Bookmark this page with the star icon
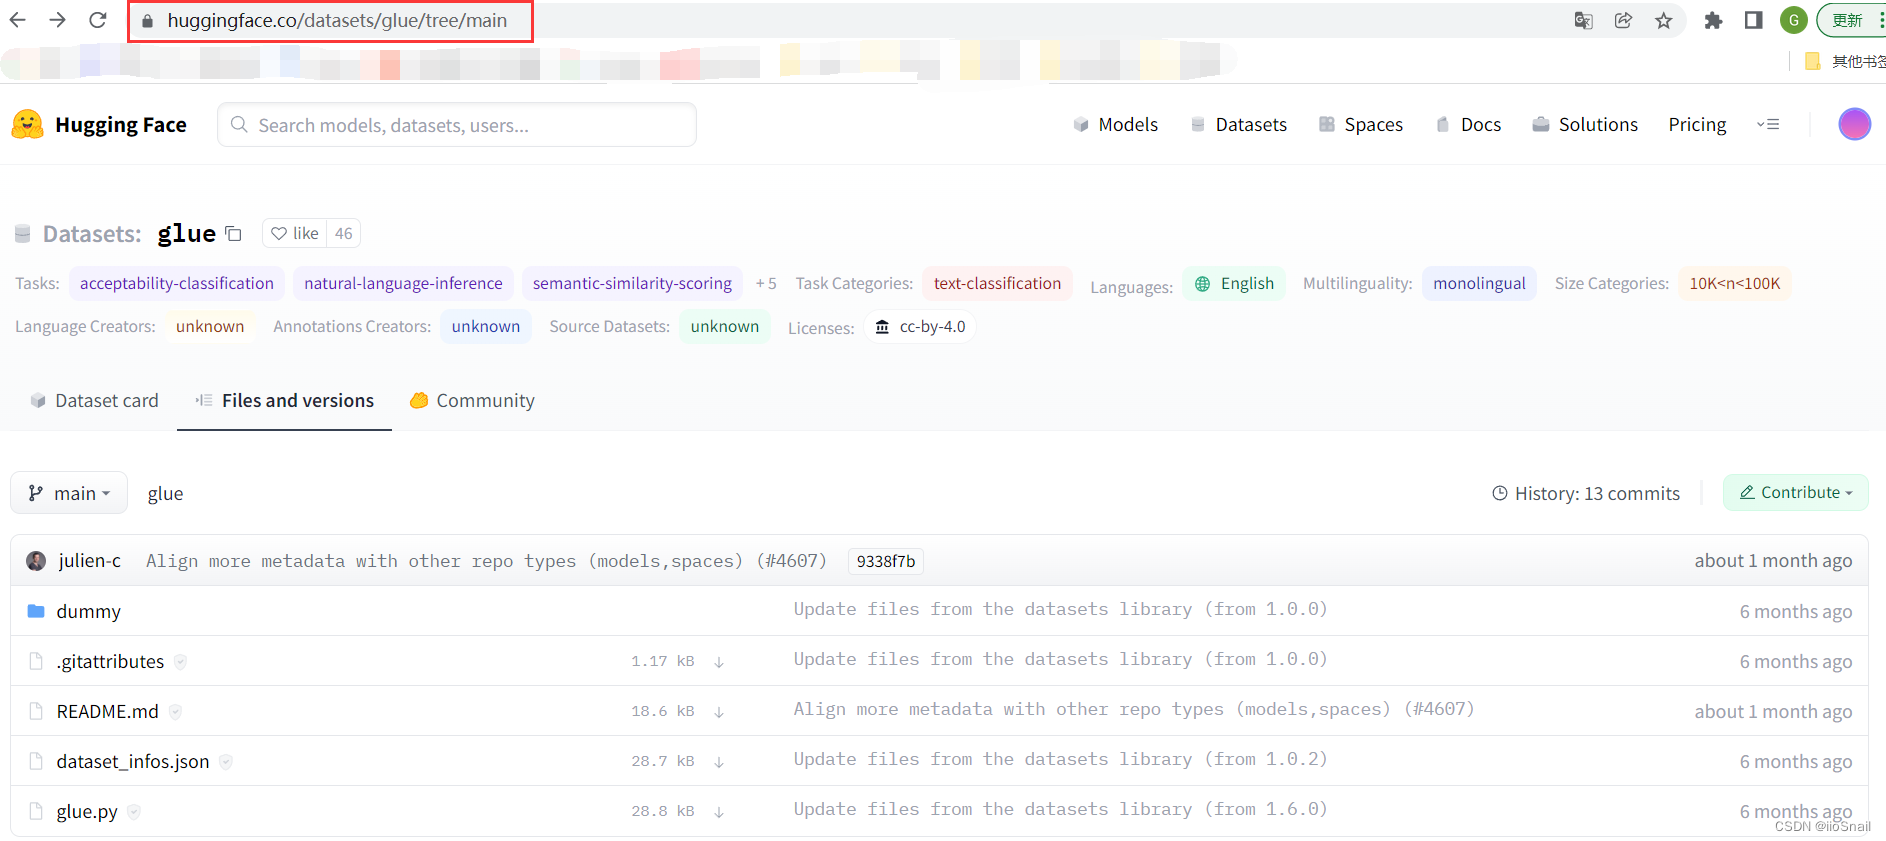 1663,20
